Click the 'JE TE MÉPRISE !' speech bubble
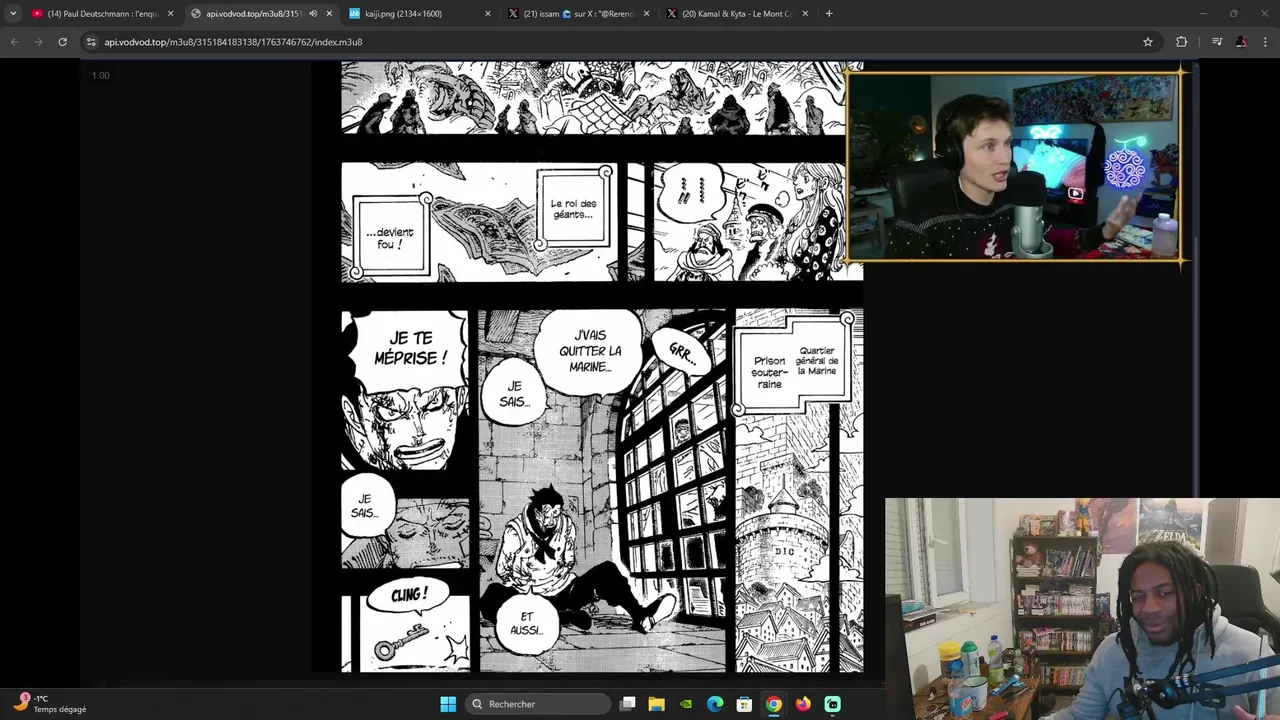1280x720 pixels. 410,349
